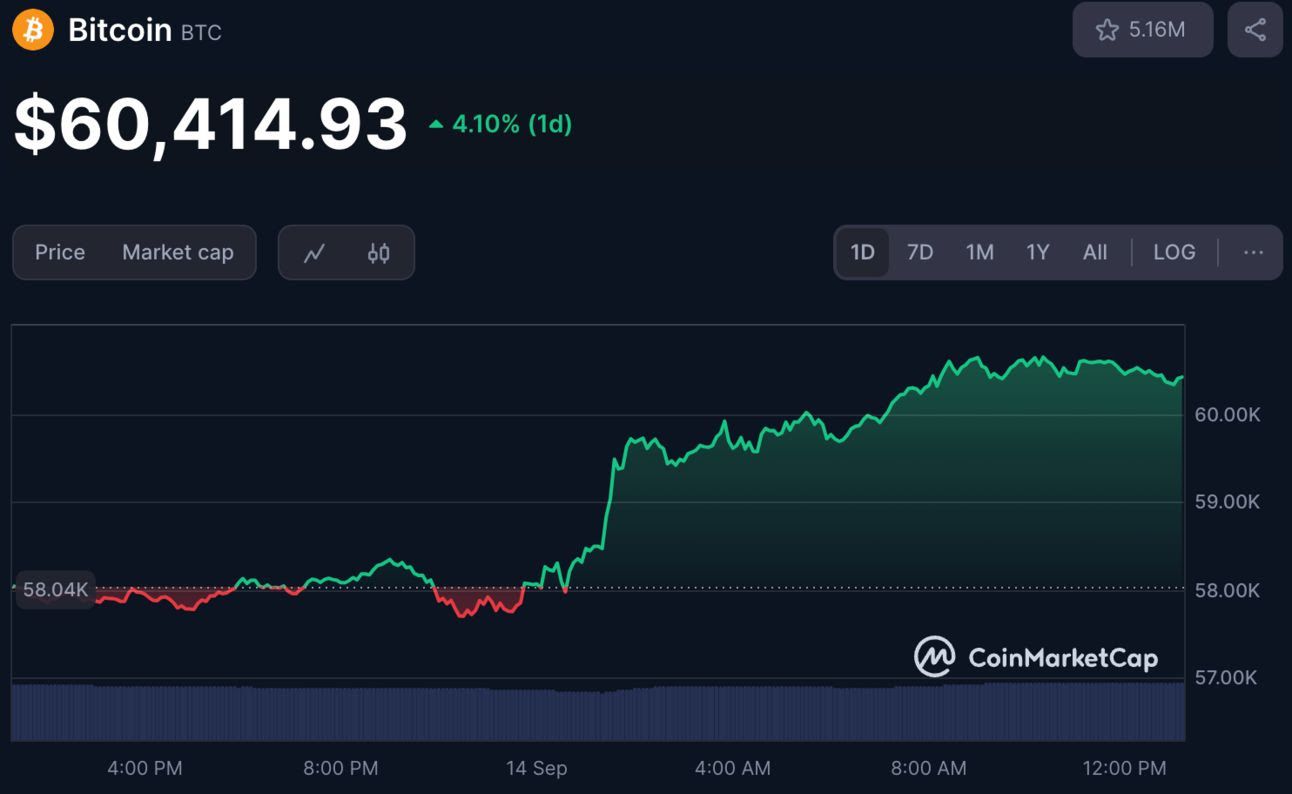Click the green 4.10% (1d) change indicator
1292x794 pixels.
click(500, 125)
